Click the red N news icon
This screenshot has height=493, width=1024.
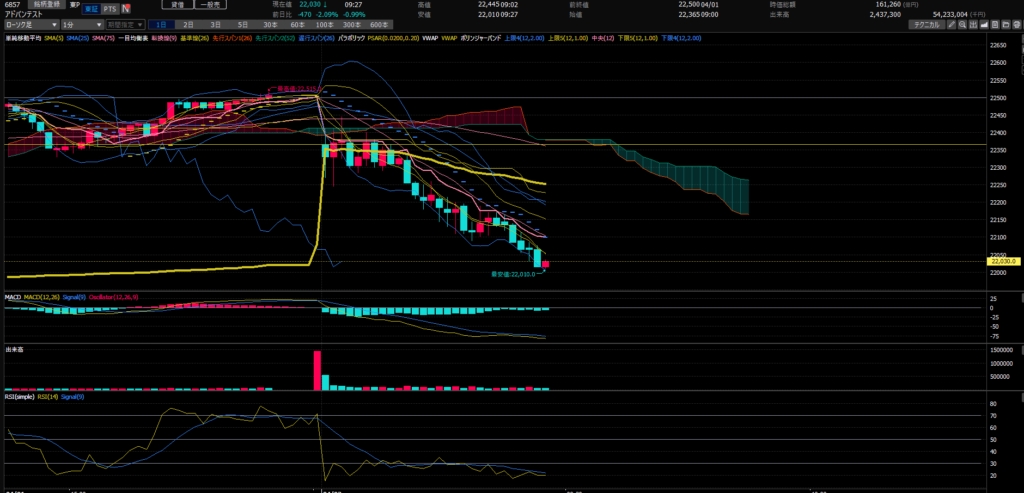[127, 9]
